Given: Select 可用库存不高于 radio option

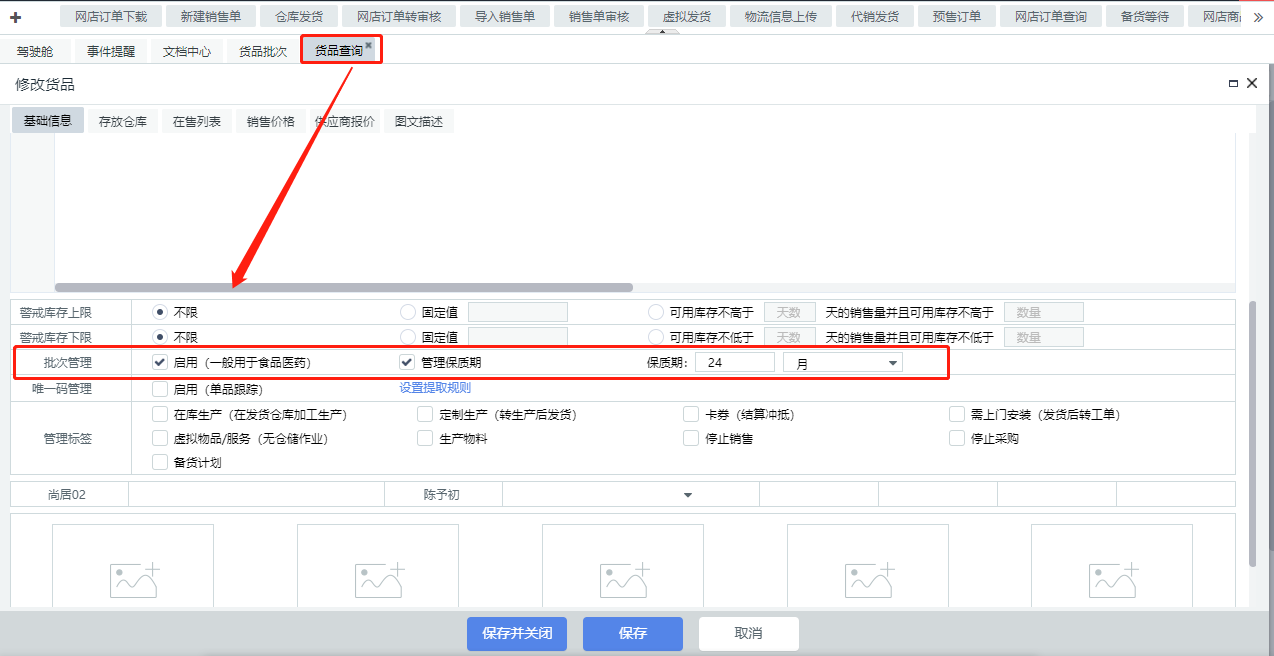Looking at the screenshot, I should [x=655, y=312].
